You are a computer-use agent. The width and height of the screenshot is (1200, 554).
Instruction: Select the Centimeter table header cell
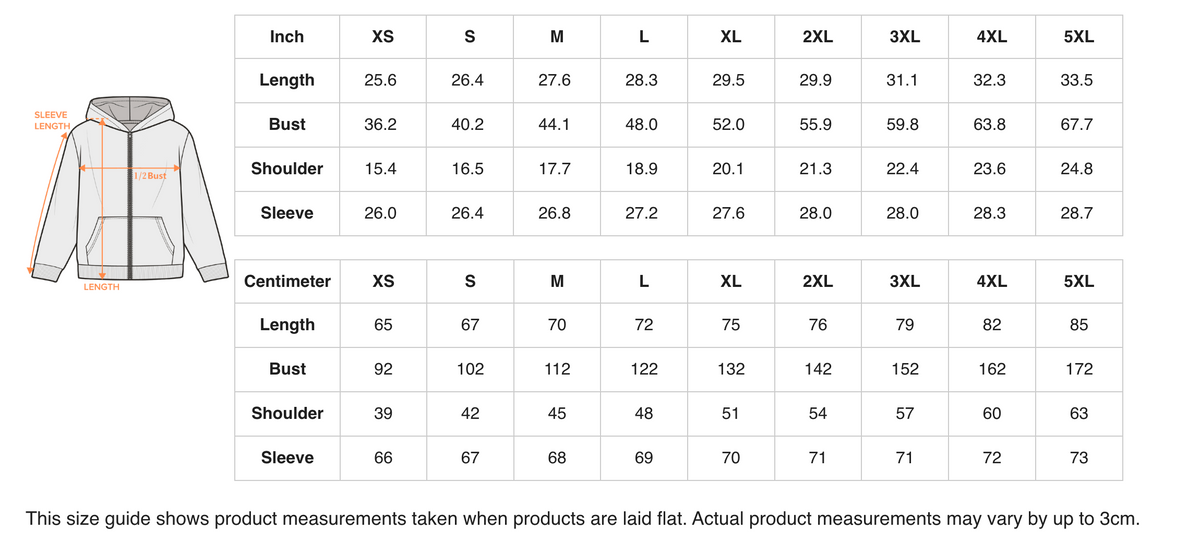pos(287,281)
